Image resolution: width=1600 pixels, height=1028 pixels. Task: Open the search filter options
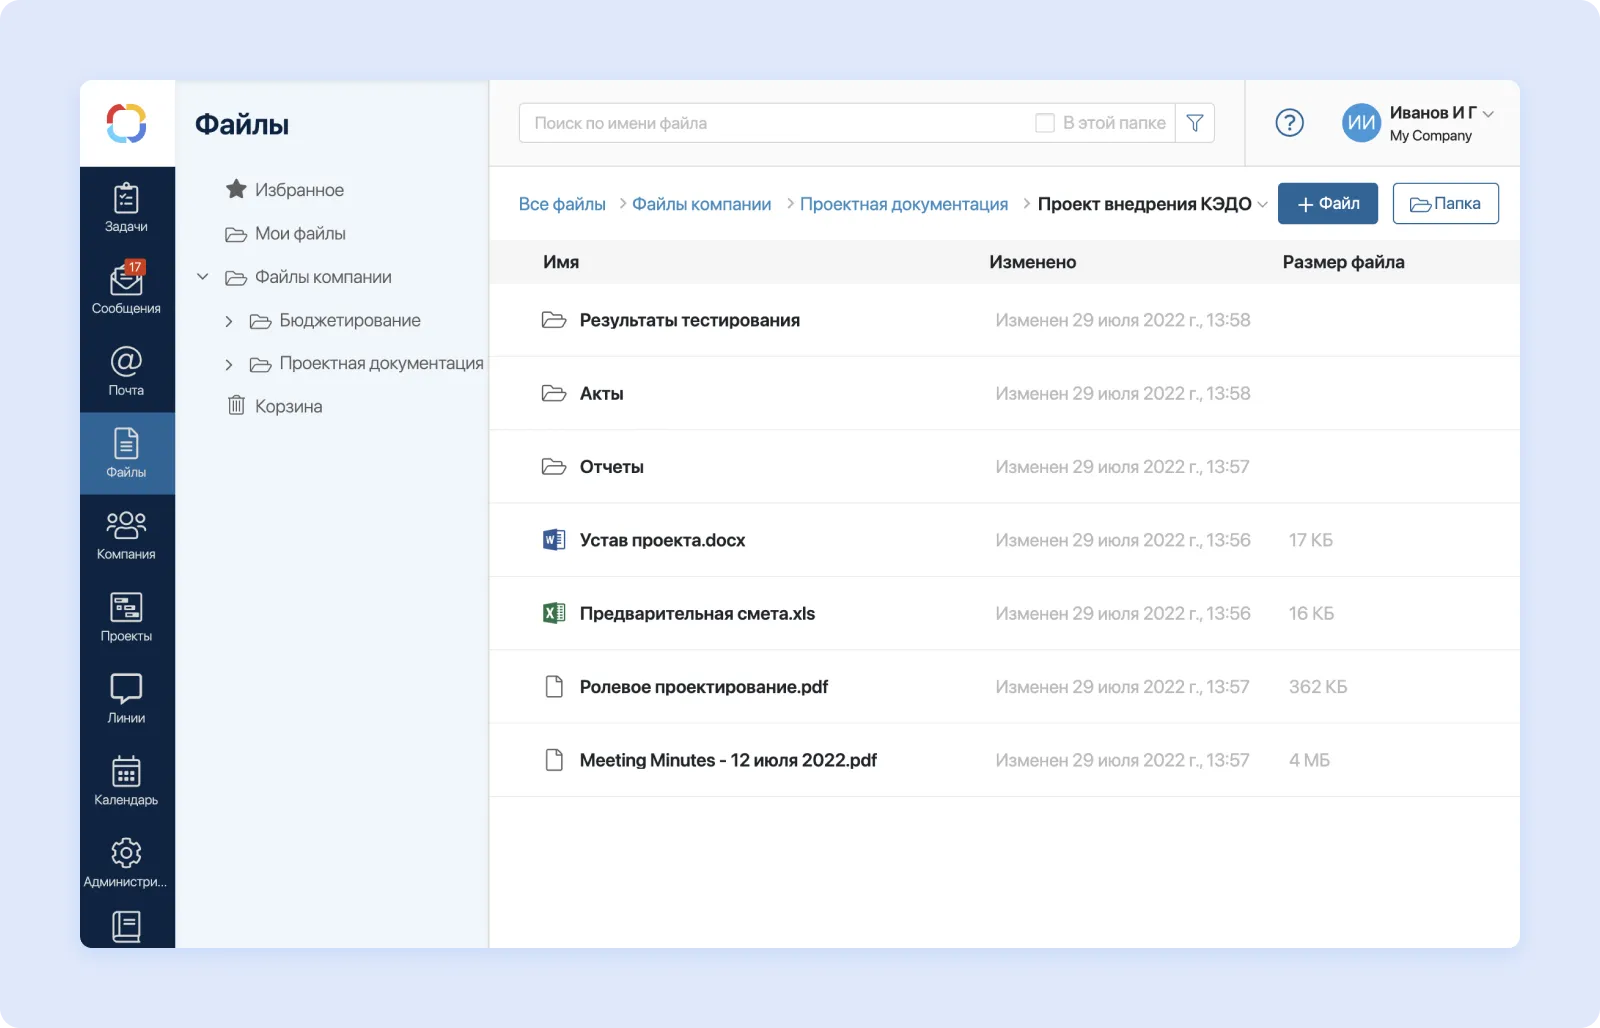pos(1194,122)
